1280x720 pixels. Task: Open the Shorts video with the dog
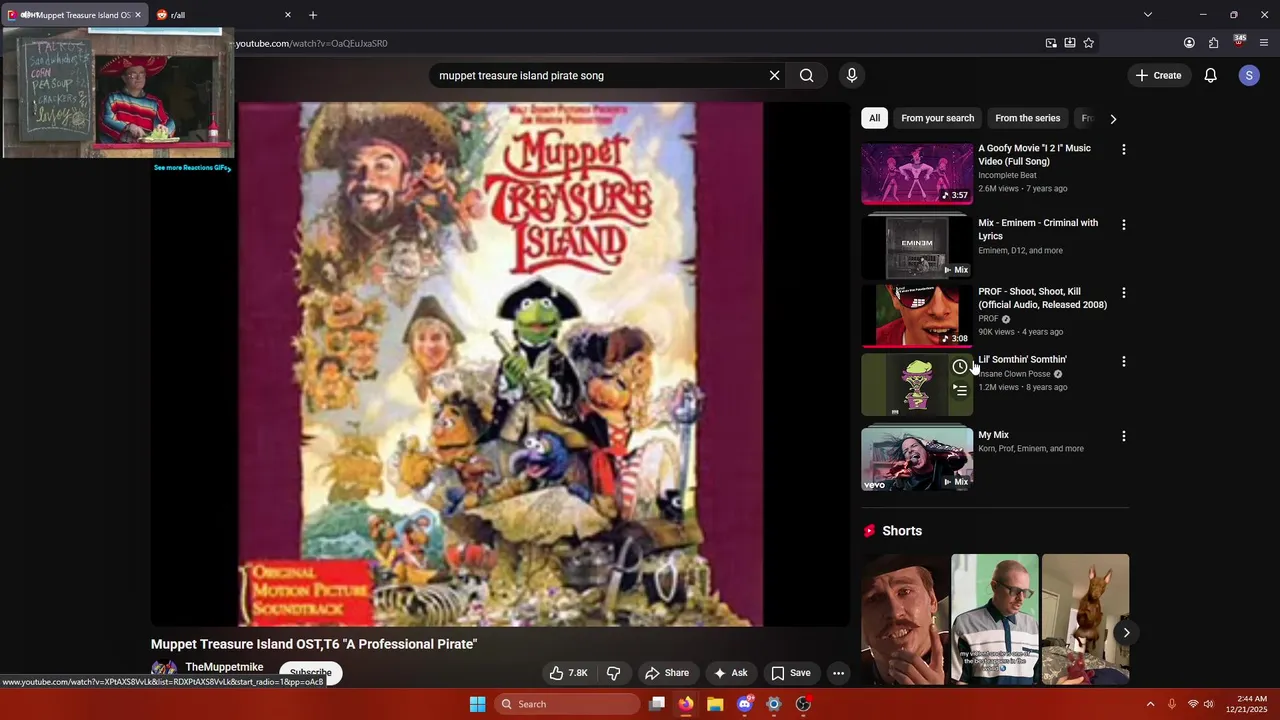click(x=1085, y=619)
